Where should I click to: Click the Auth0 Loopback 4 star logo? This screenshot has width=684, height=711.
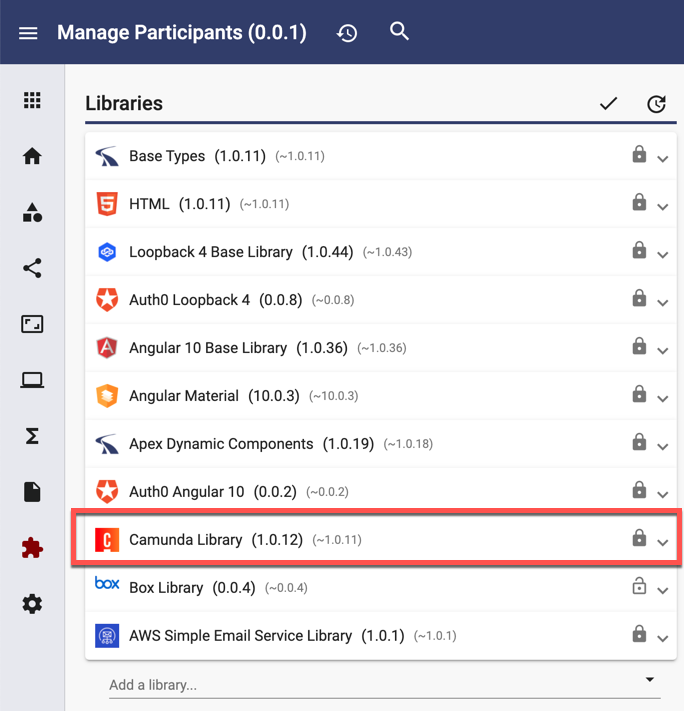[x=107, y=300]
